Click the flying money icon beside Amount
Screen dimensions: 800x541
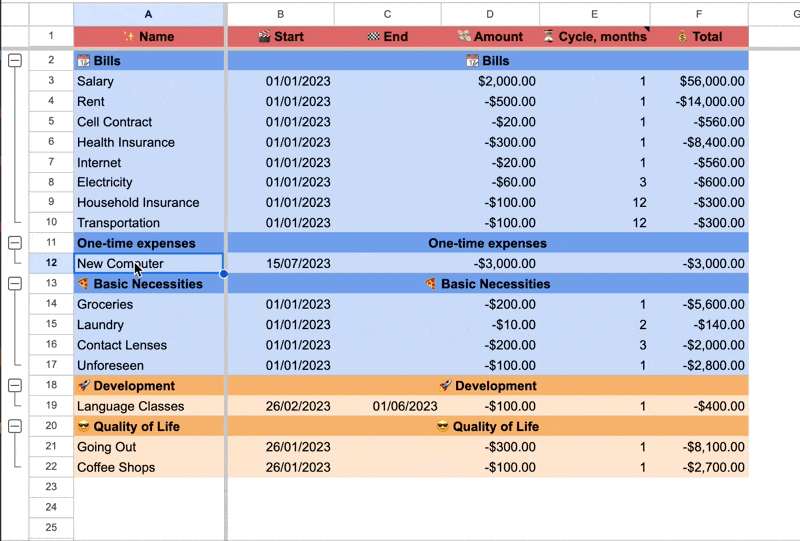click(464, 37)
